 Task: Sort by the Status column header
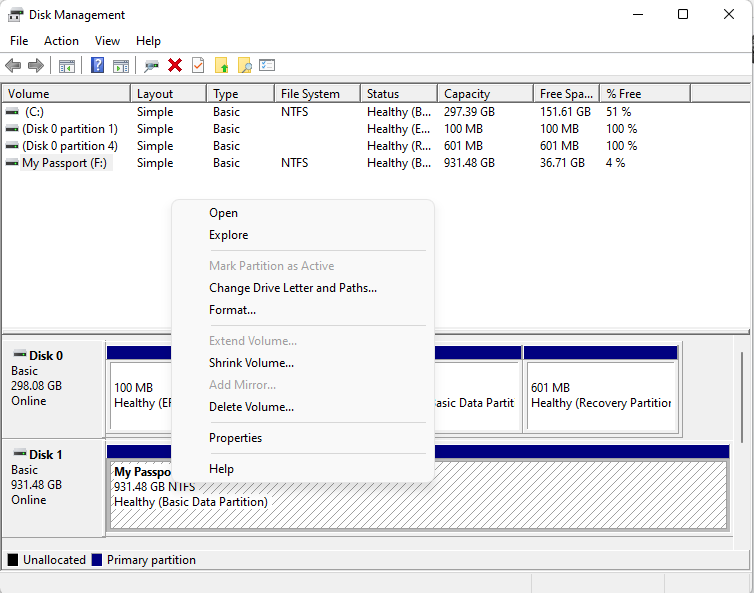point(399,94)
